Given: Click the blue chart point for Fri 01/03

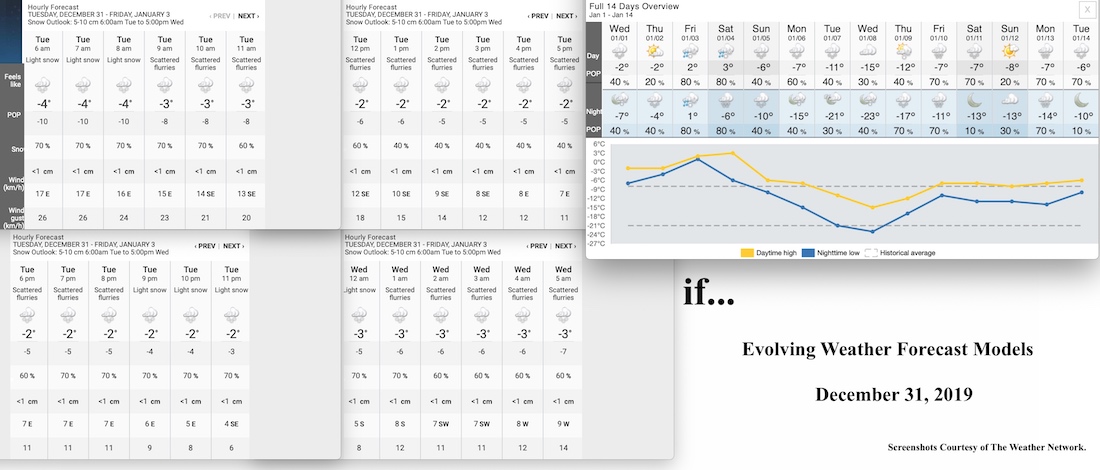Looking at the screenshot, I should point(697,159).
